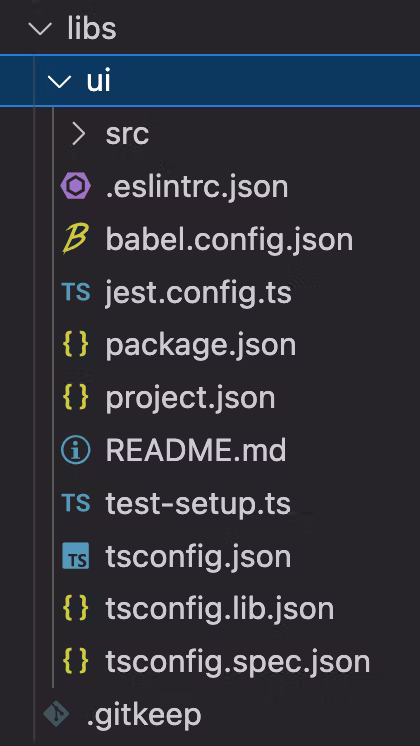Screen dimensions: 420x746
Task: Click the blue square TS icon for tsconfig.json
Action: 76,556
